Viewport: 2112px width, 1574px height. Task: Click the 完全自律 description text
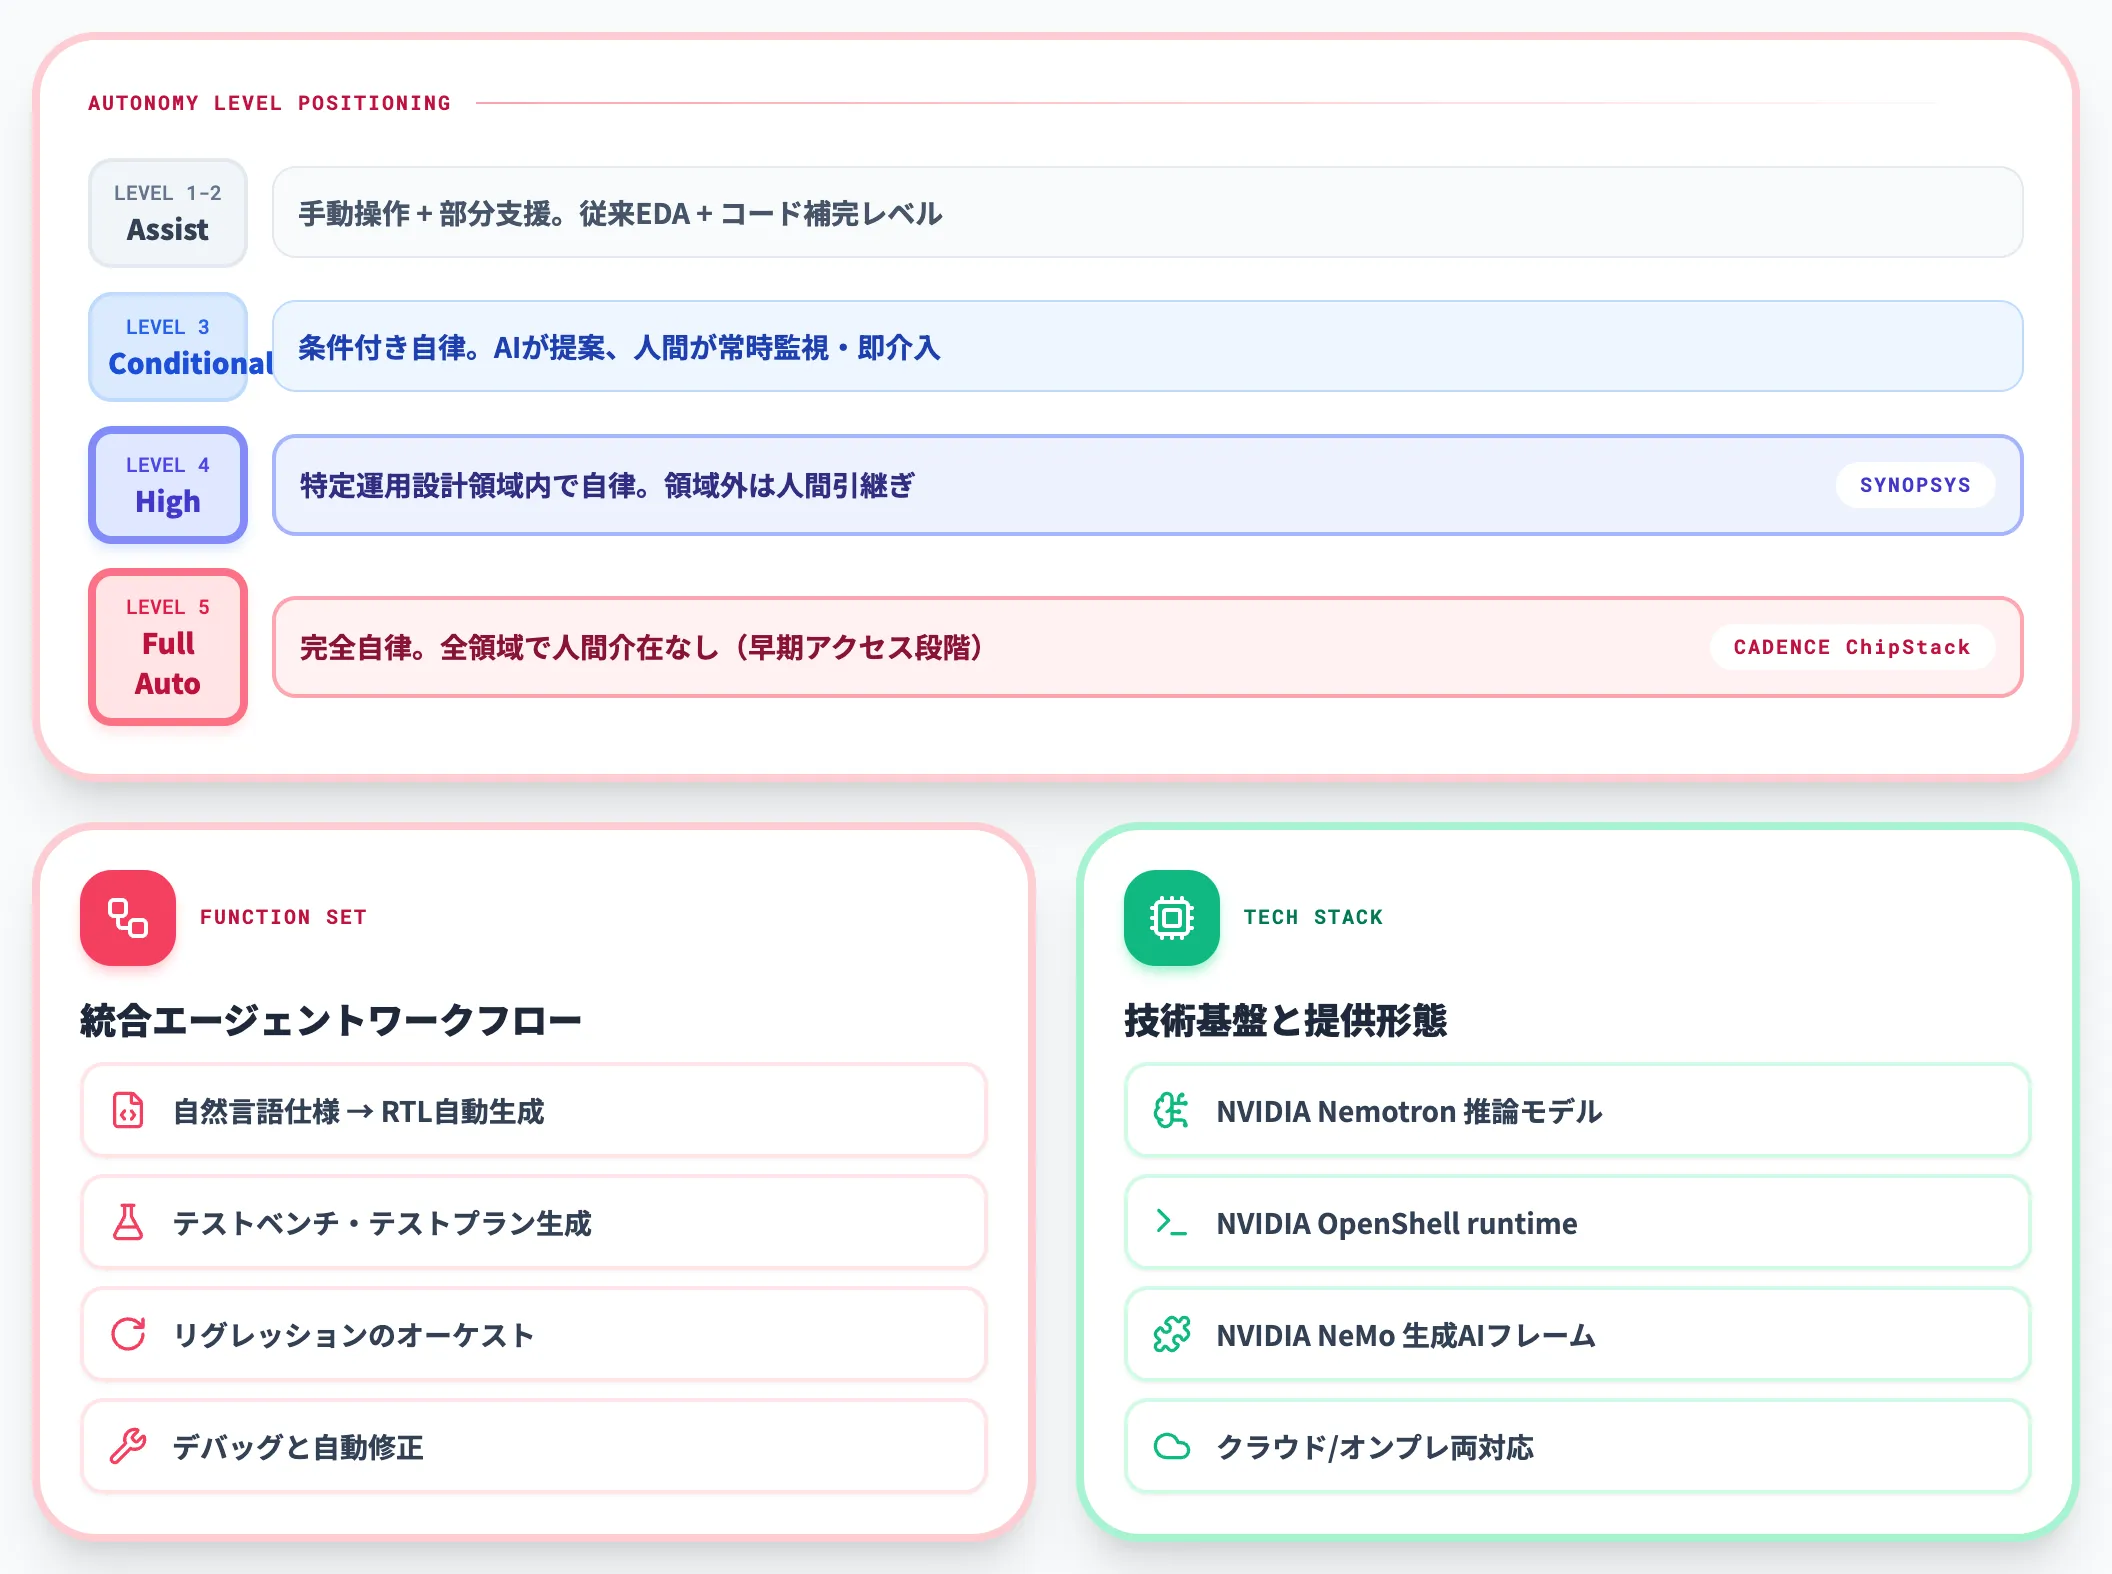[642, 648]
